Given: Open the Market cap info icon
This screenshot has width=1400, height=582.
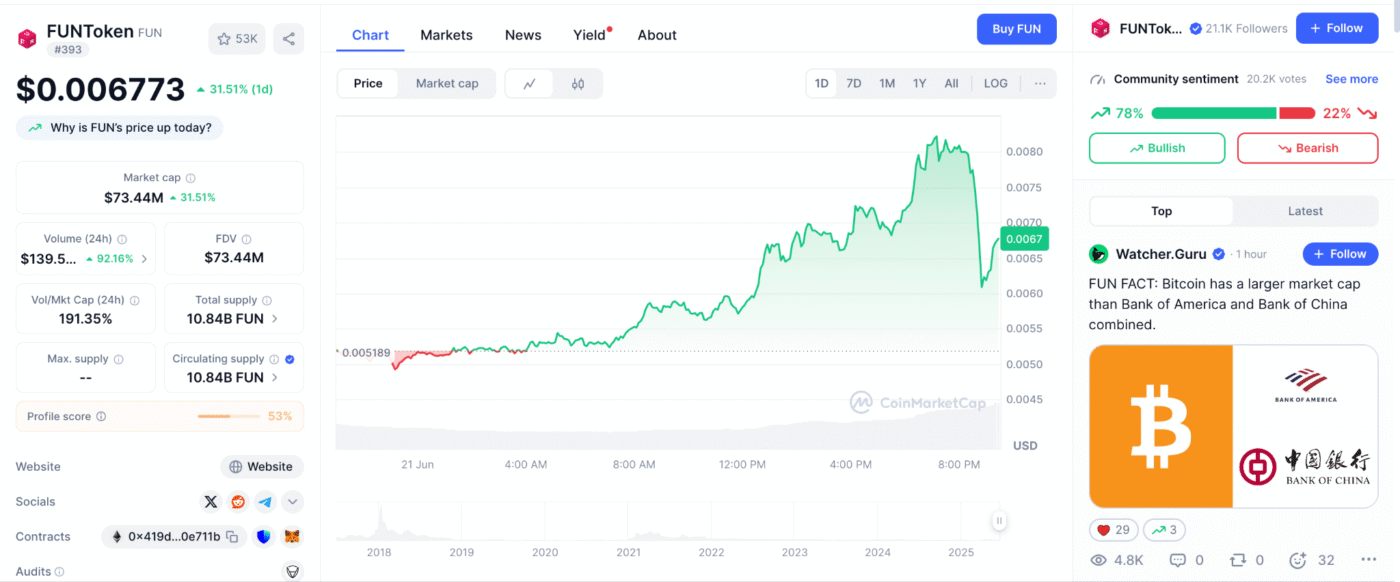Looking at the screenshot, I should [x=191, y=178].
